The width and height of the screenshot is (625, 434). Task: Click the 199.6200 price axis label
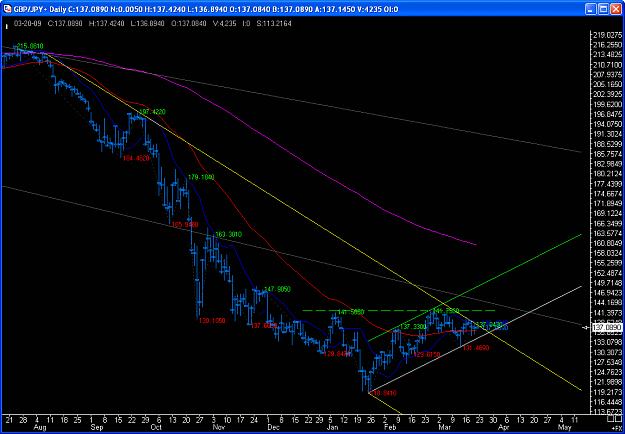tap(608, 105)
